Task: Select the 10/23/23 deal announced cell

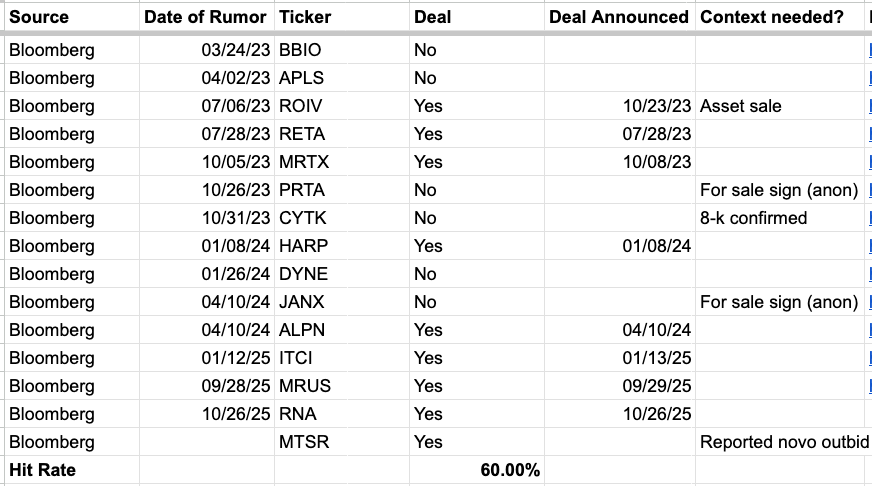Action: click(x=620, y=106)
